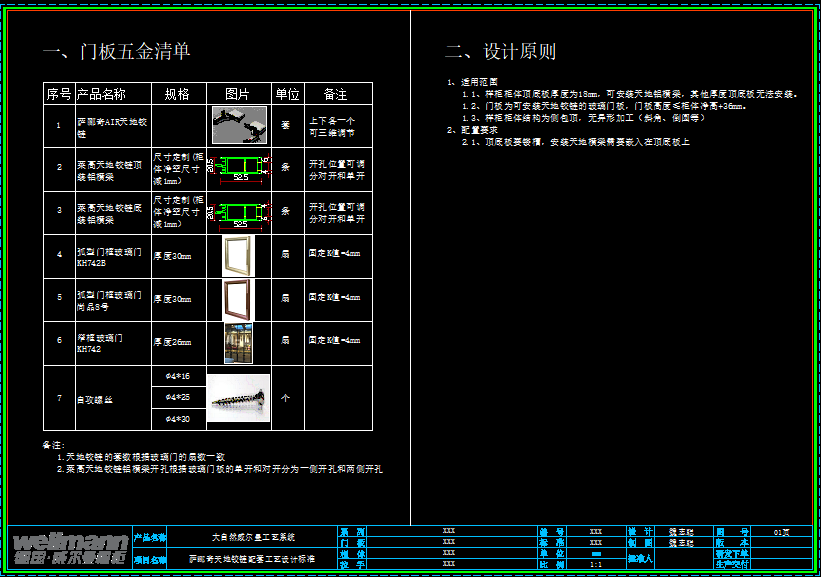
Task: Click the self-tapping screw picture
Action: (x=238, y=398)
